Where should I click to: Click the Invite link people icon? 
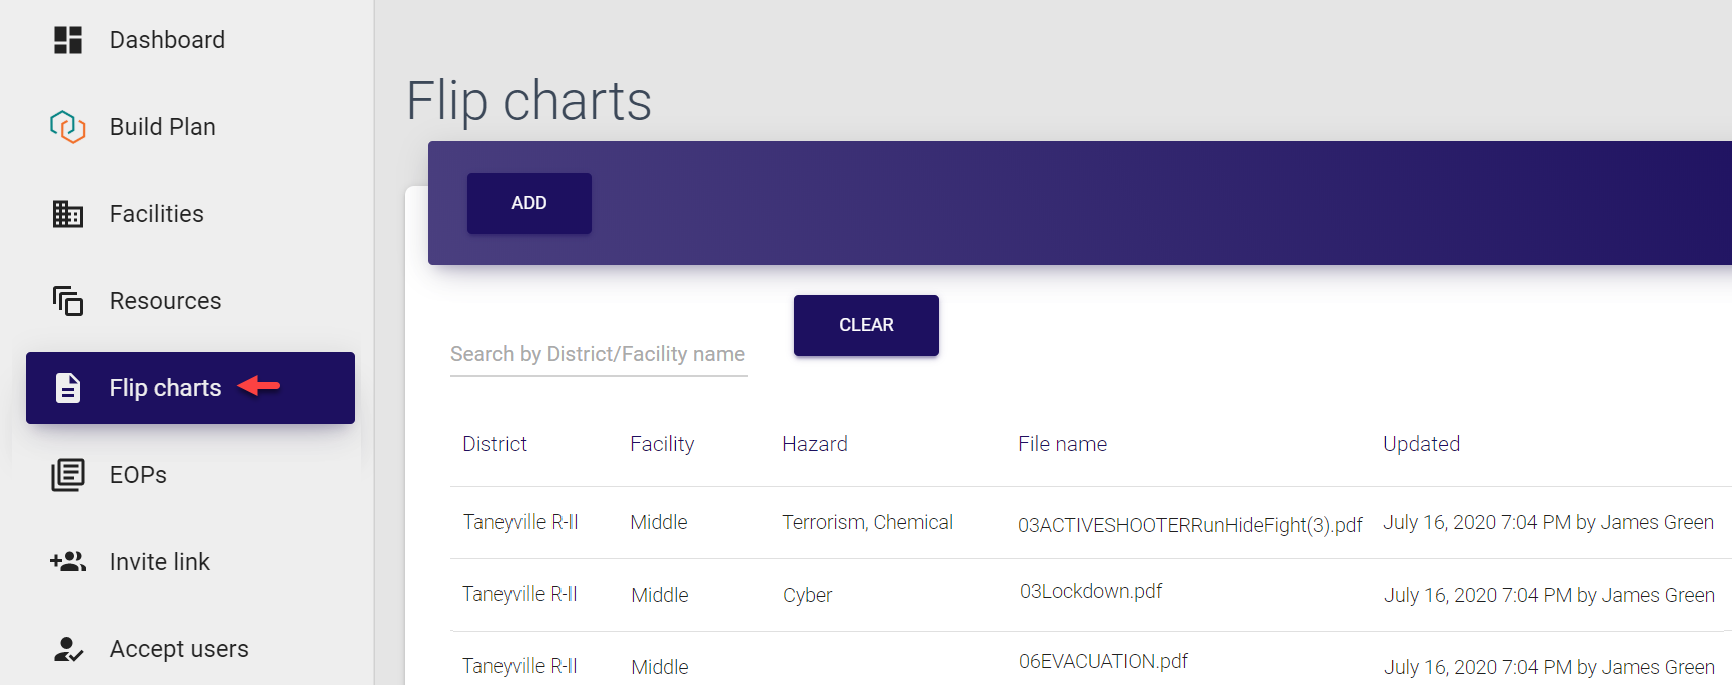(68, 562)
